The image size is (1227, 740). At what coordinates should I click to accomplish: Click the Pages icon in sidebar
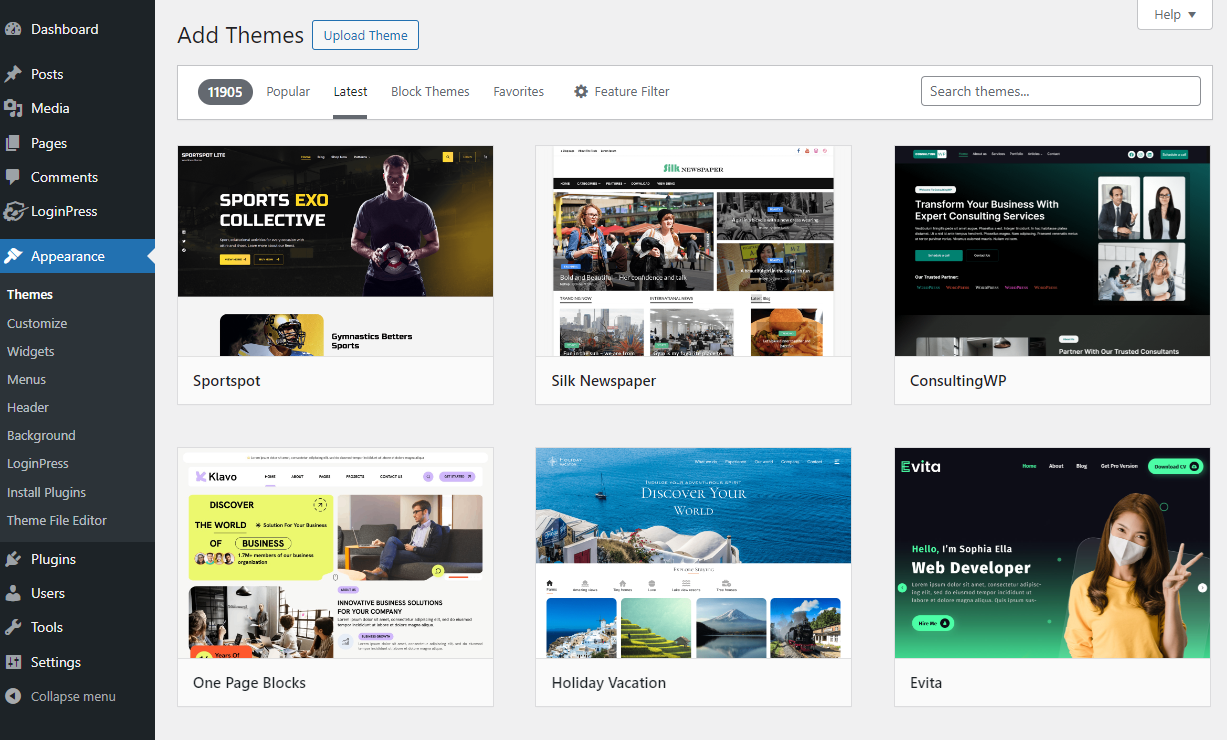(13, 143)
